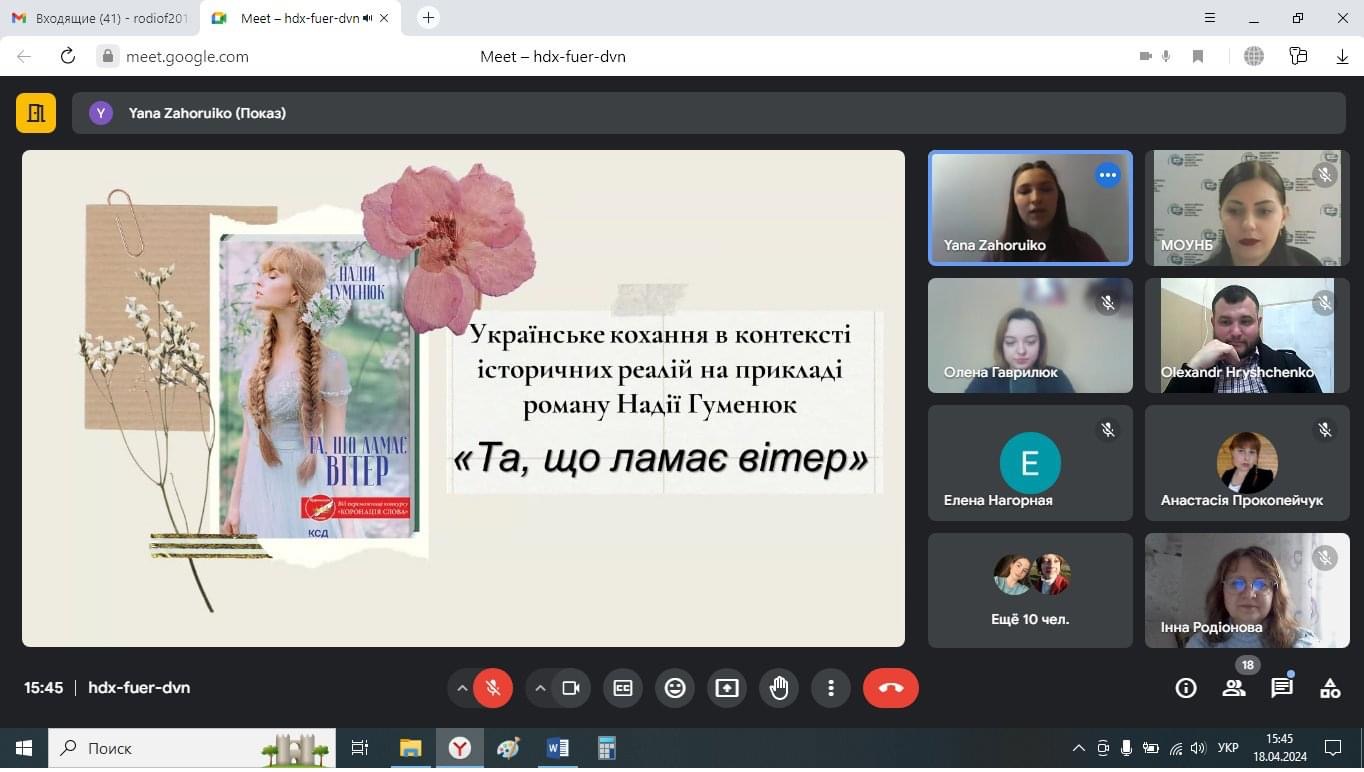Screen dimensions: 1364x772
Task: Switch keyboard language УКР indicator
Action: [x=1229, y=748]
